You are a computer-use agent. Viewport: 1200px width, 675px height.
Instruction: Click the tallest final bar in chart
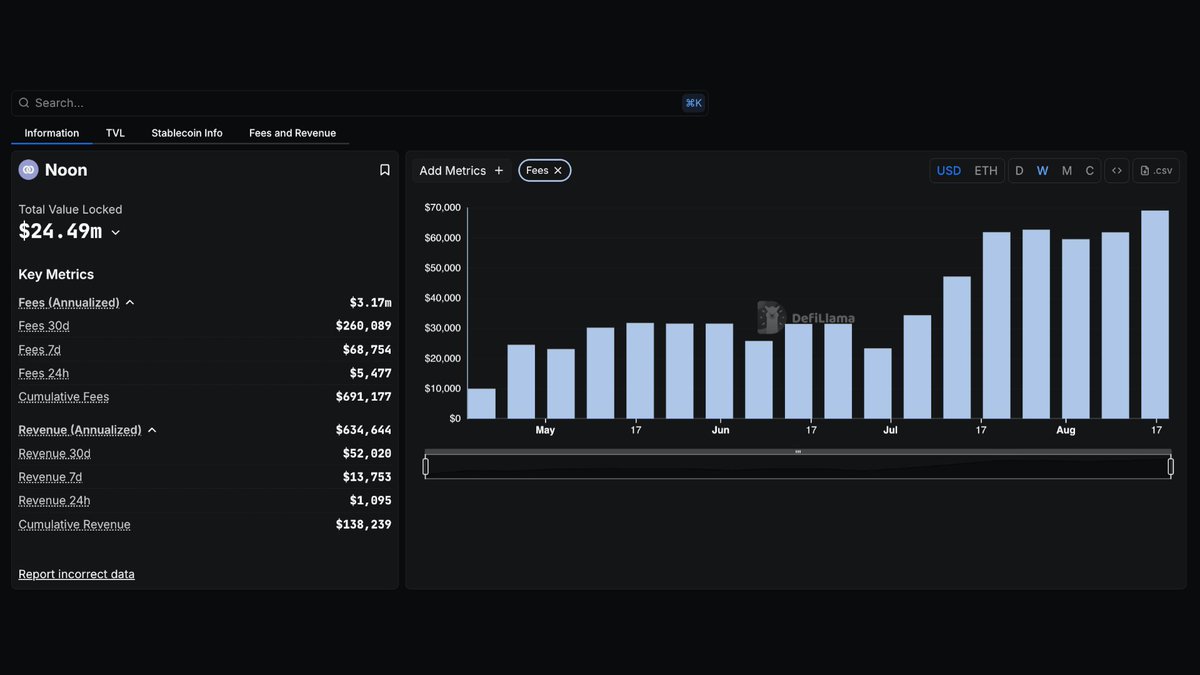(1155, 314)
